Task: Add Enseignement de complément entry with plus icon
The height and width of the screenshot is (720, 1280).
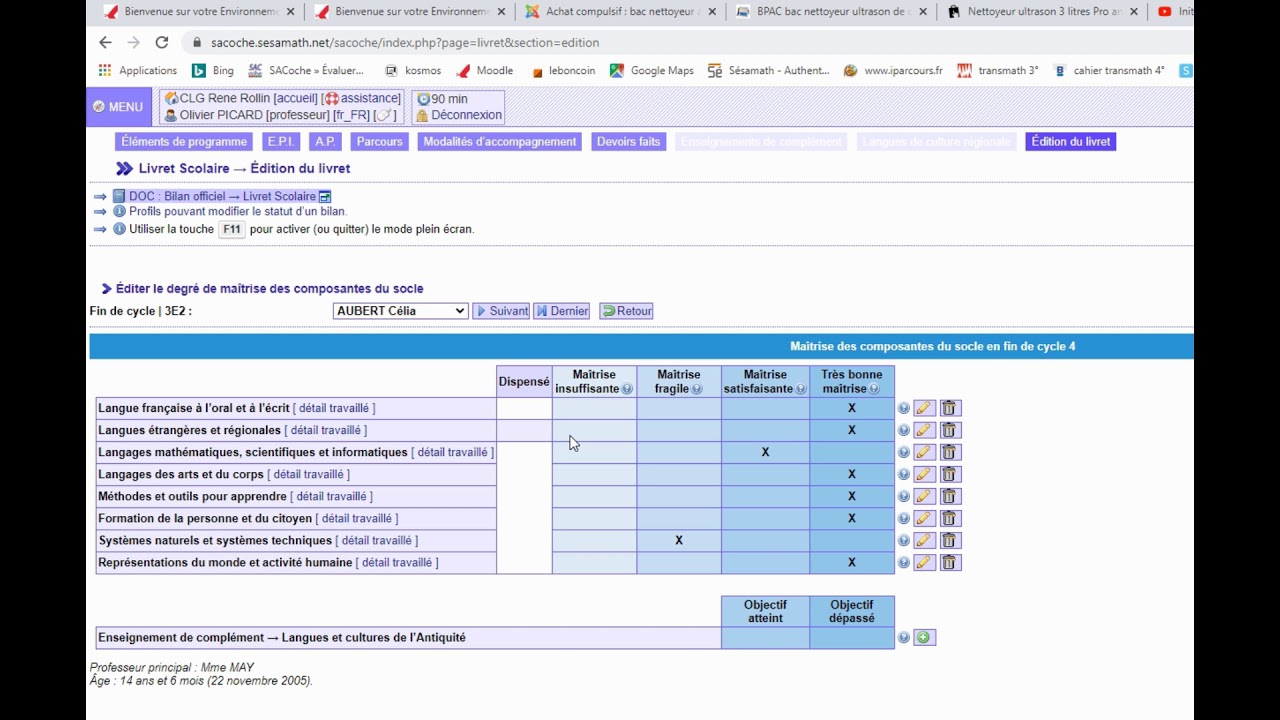Action: [924, 637]
